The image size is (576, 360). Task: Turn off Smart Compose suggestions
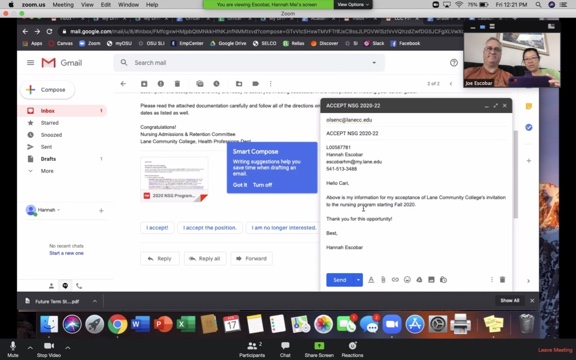262,185
